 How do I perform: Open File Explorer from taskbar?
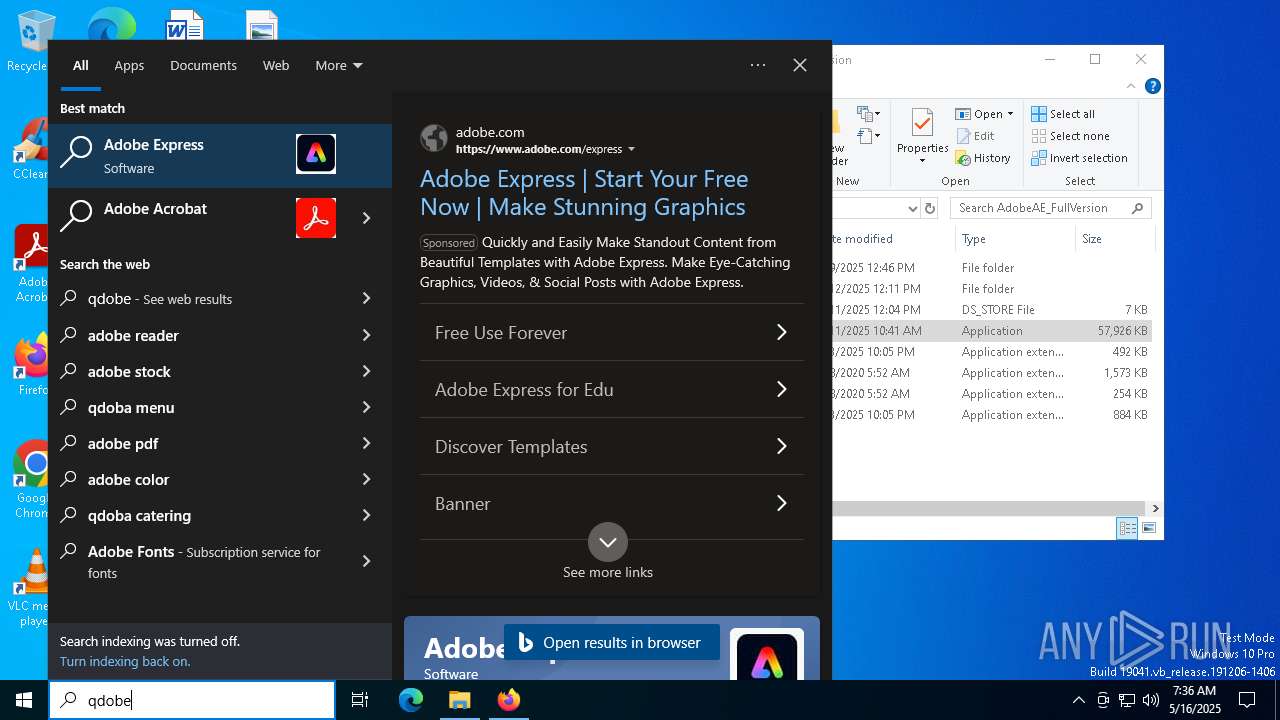point(459,700)
